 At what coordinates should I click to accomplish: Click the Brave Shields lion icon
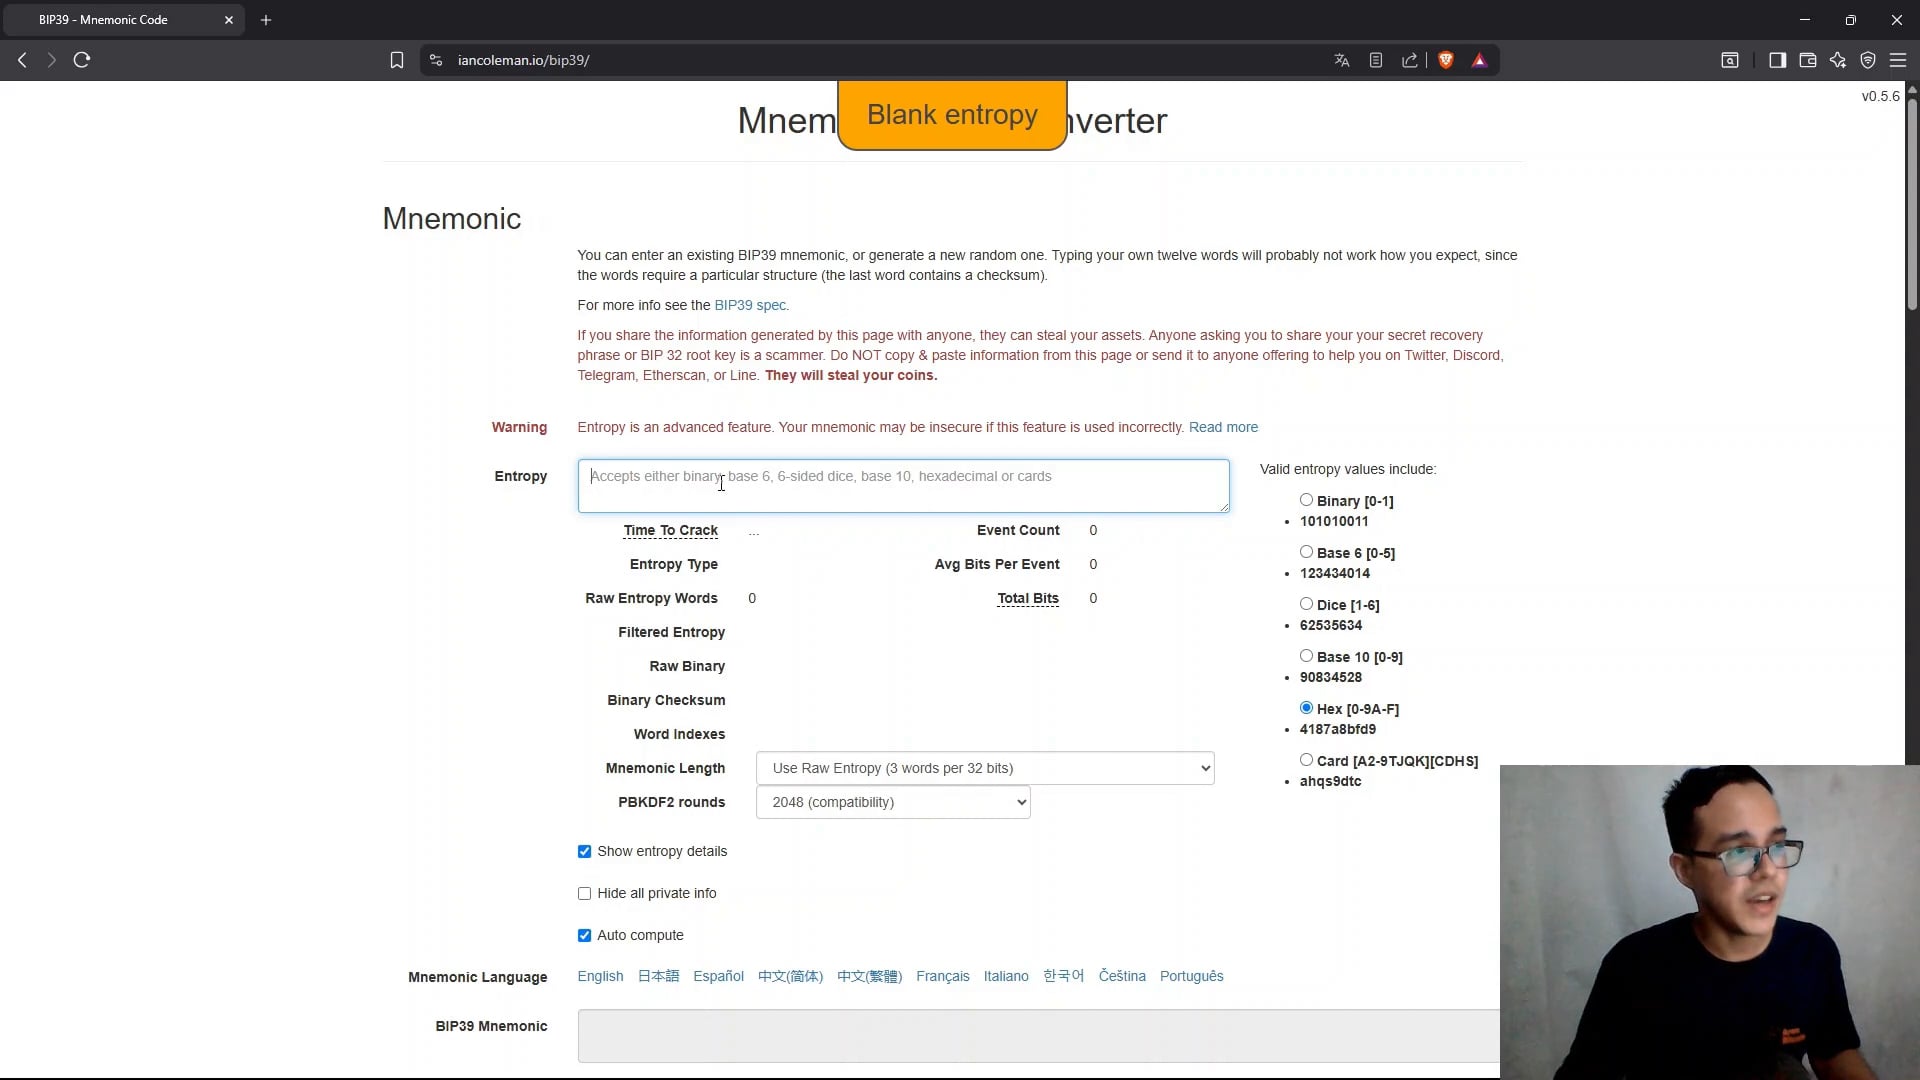pos(1445,60)
